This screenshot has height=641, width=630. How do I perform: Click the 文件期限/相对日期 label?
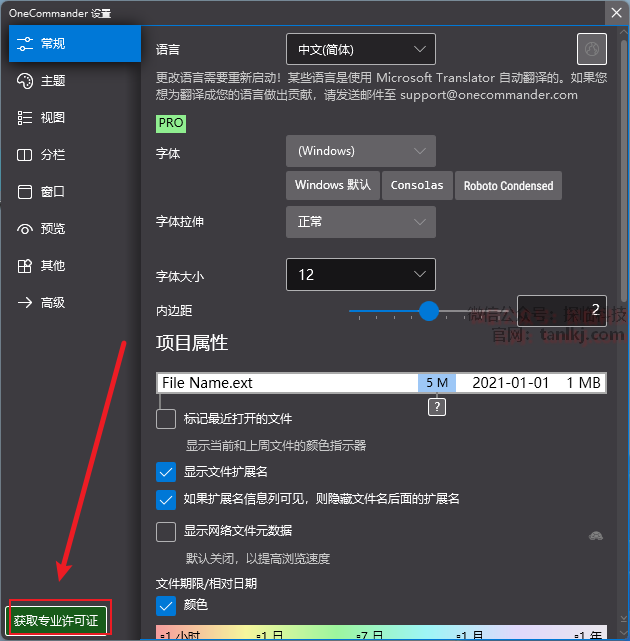(x=206, y=583)
